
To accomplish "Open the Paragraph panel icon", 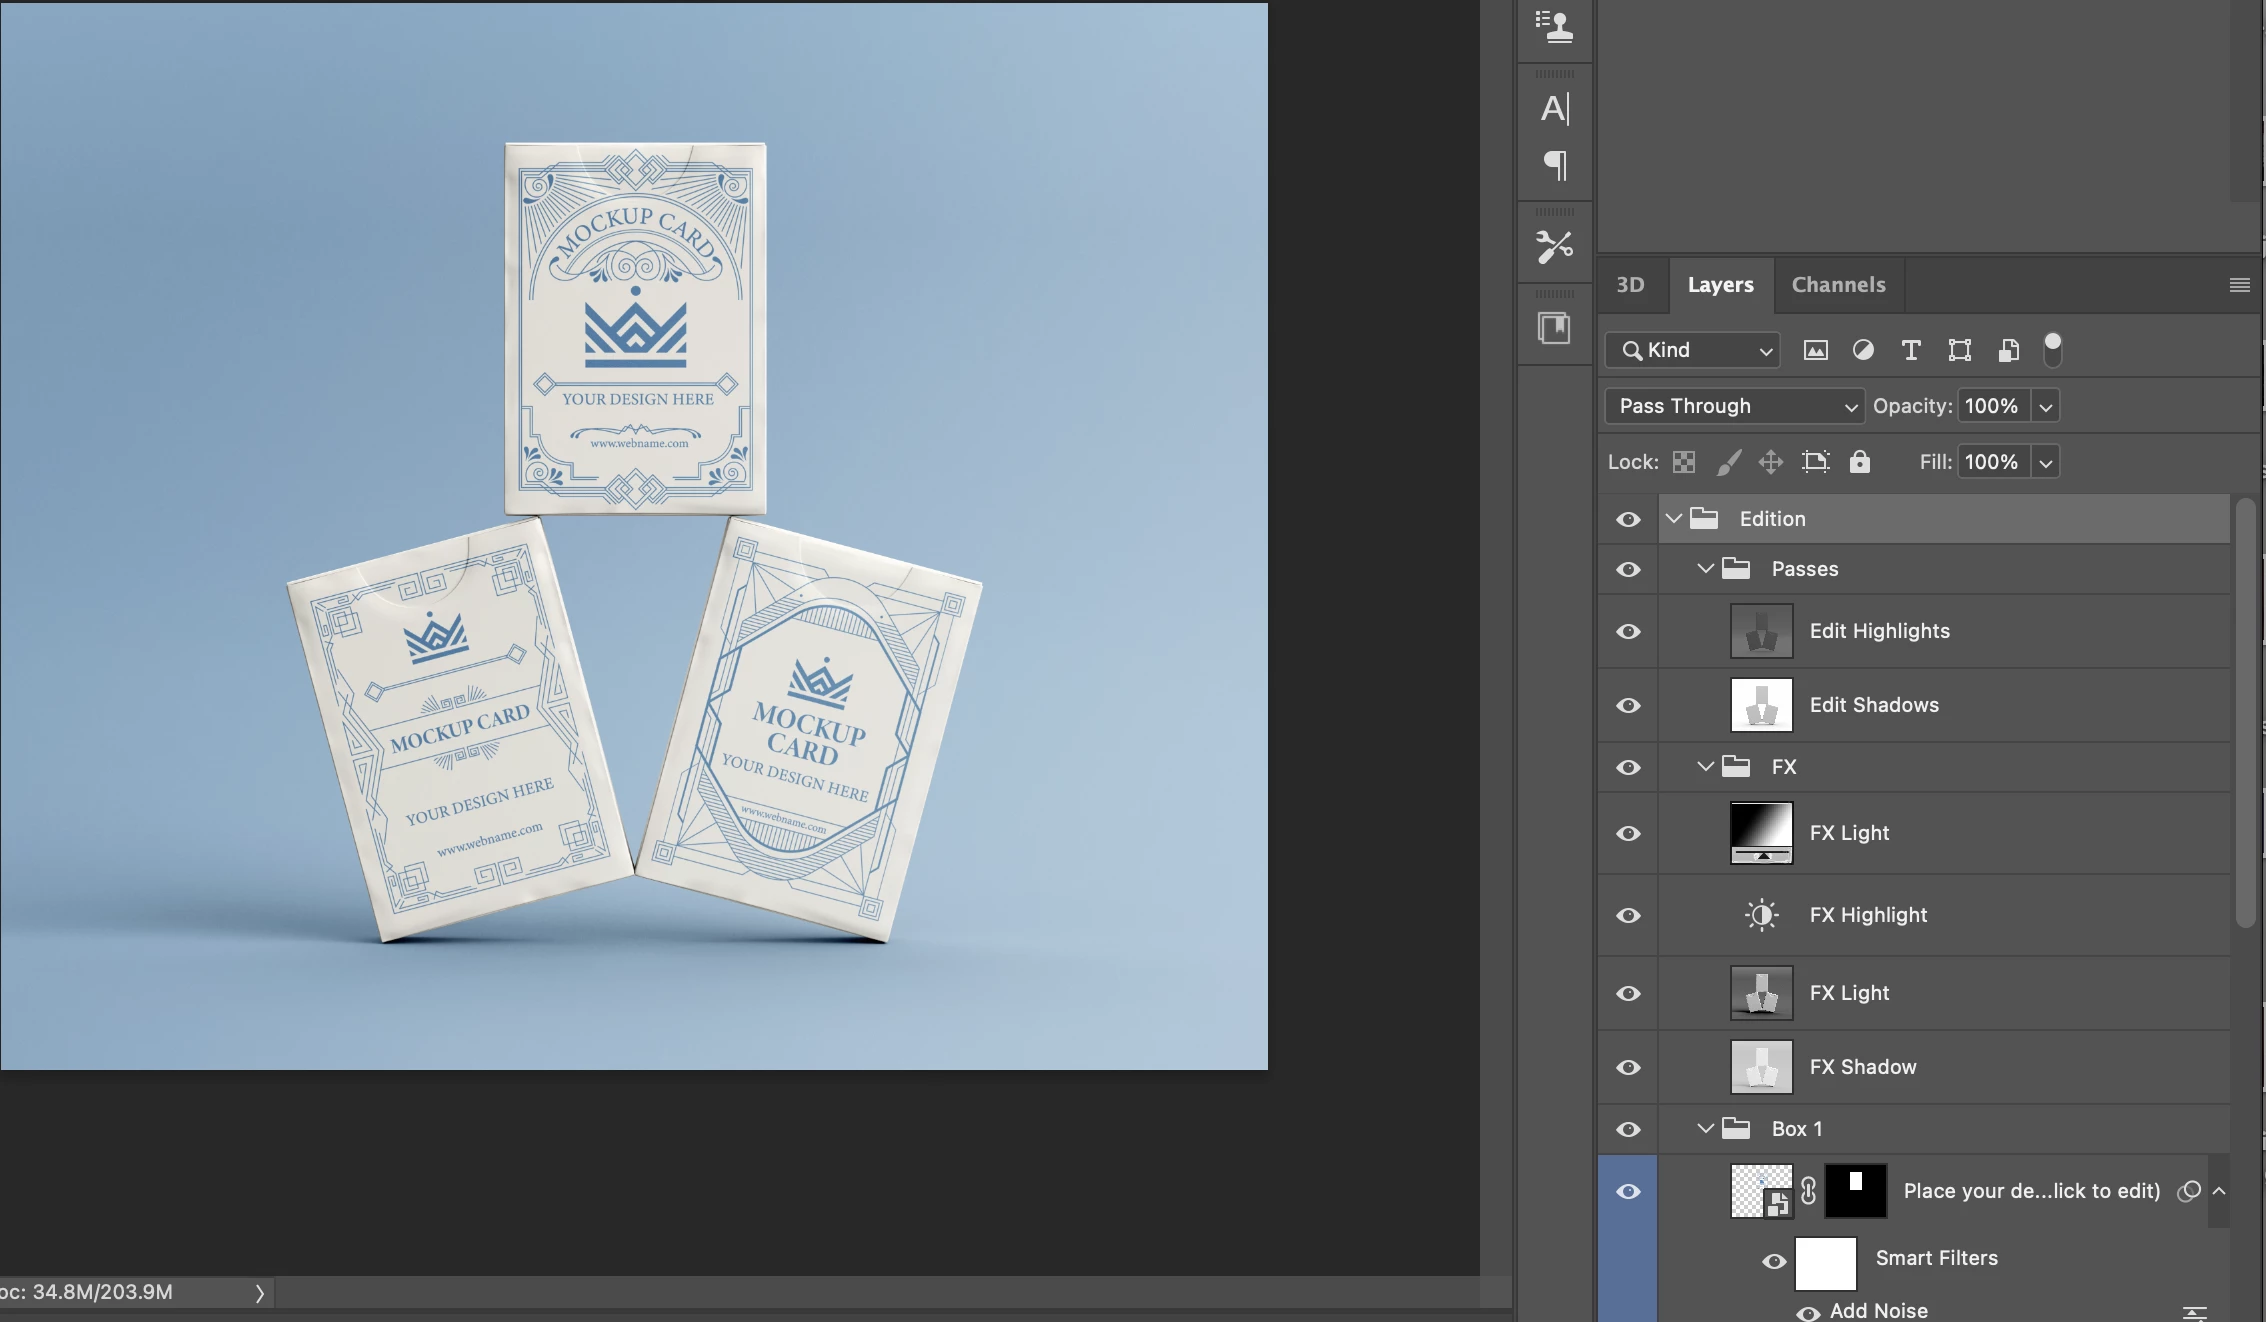I will click(x=1555, y=165).
